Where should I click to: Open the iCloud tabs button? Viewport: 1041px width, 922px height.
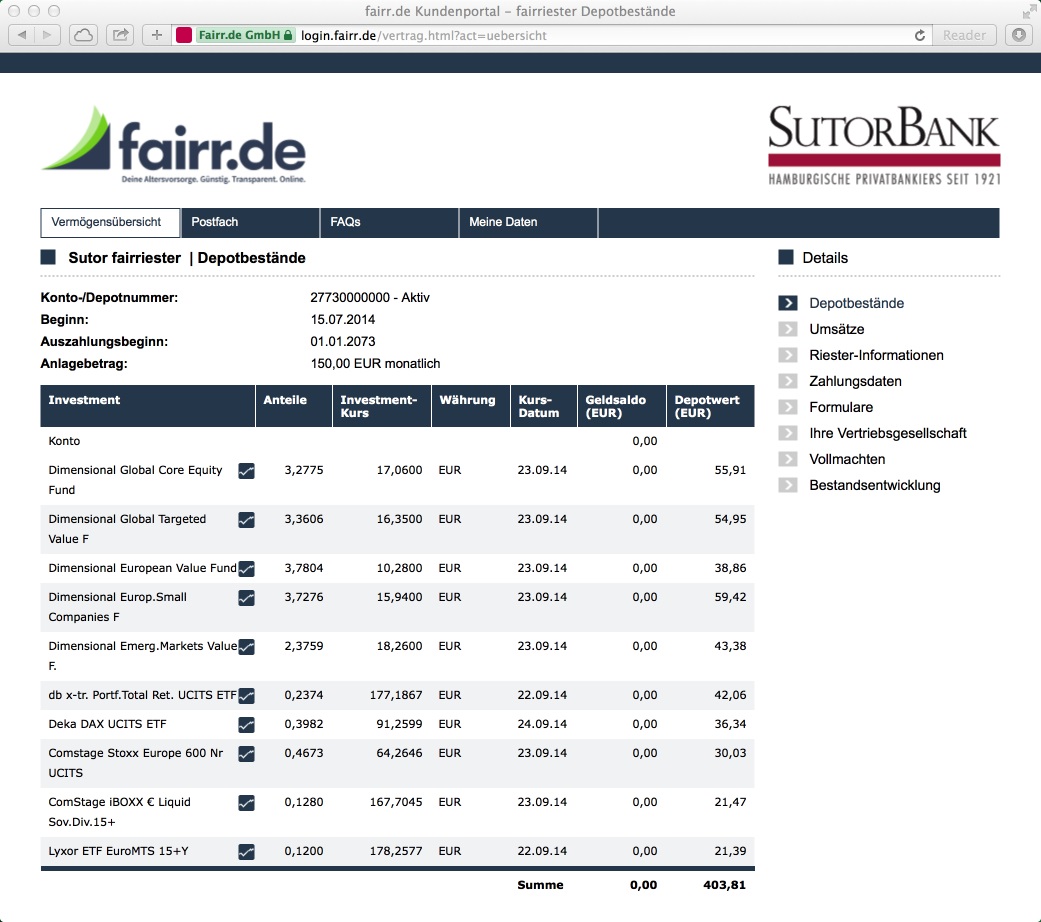(x=84, y=35)
